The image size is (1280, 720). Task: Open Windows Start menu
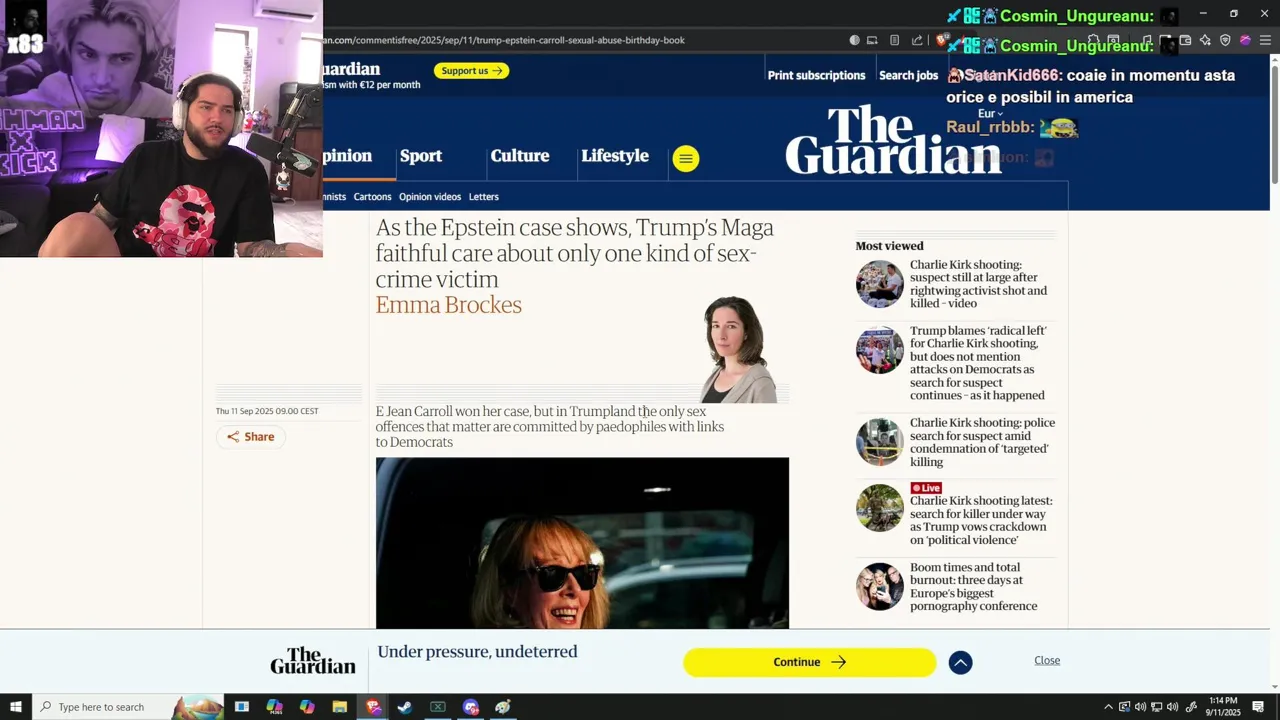pos(16,707)
